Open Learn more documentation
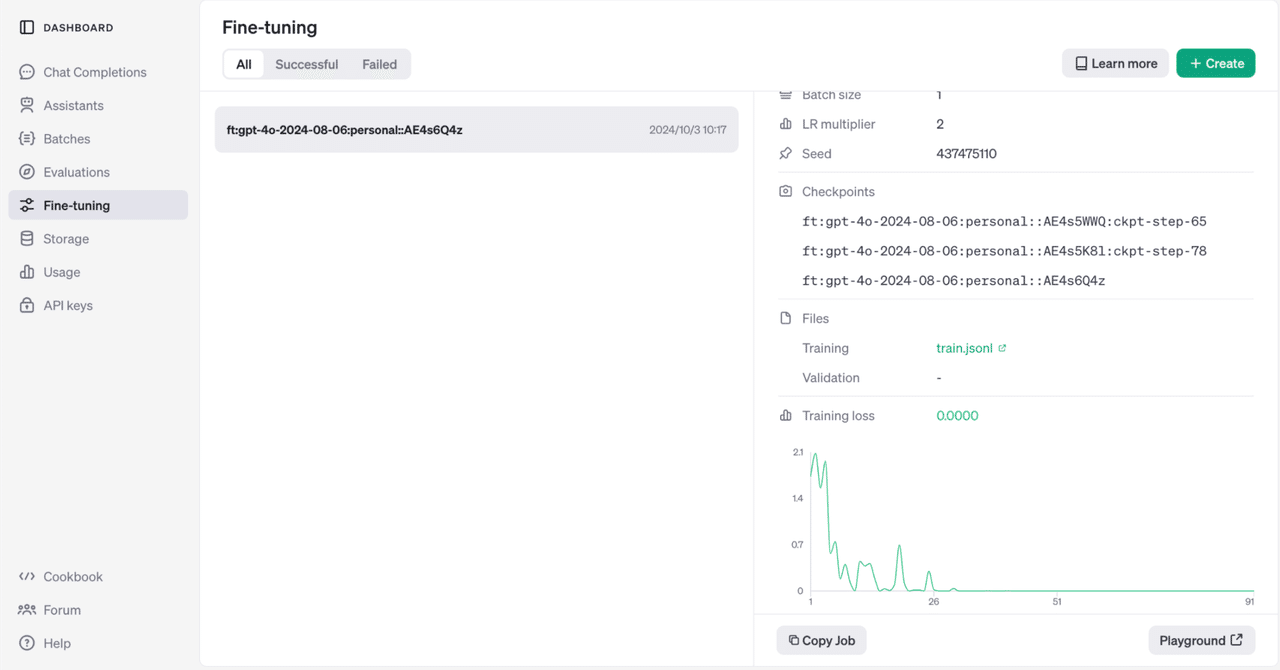The height and width of the screenshot is (670, 1280). [x=1115, y=62]
